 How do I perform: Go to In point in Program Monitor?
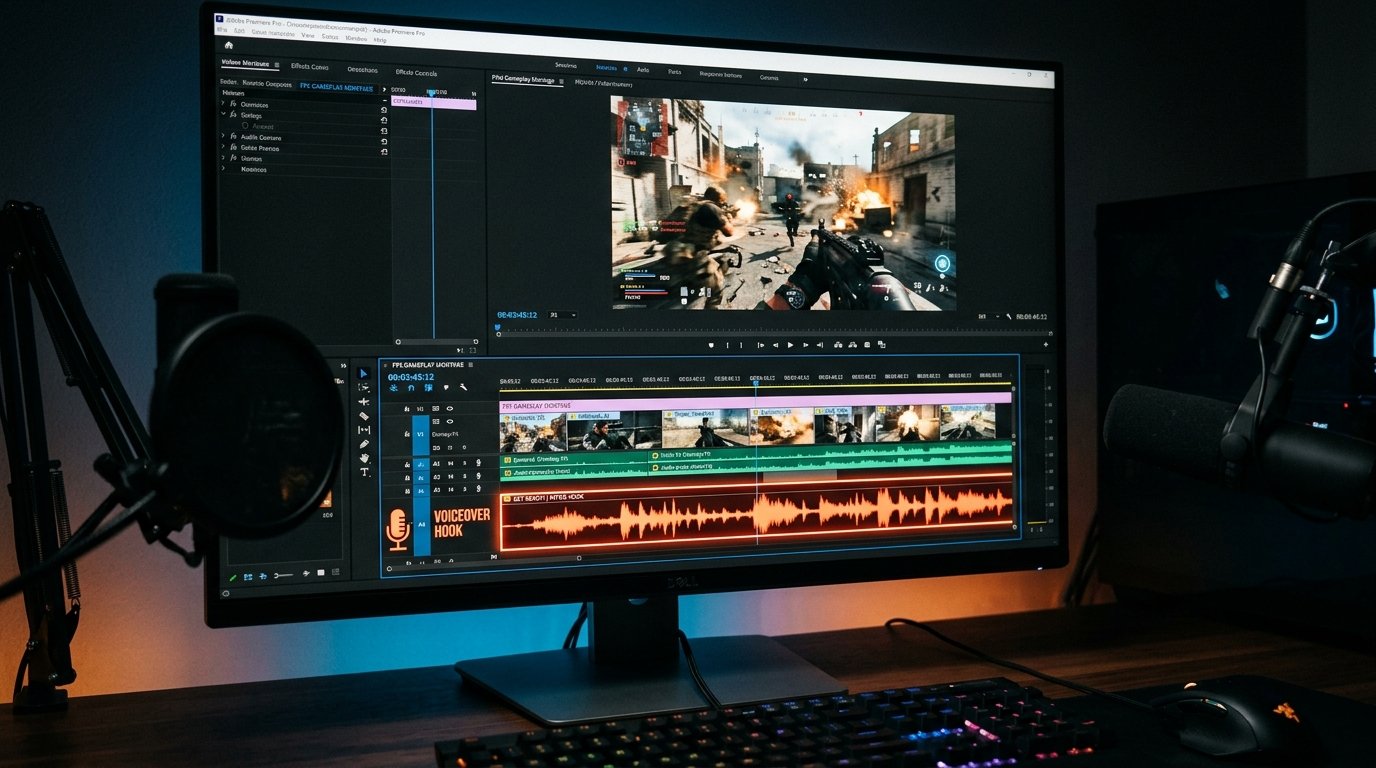(x=761, y=345)
